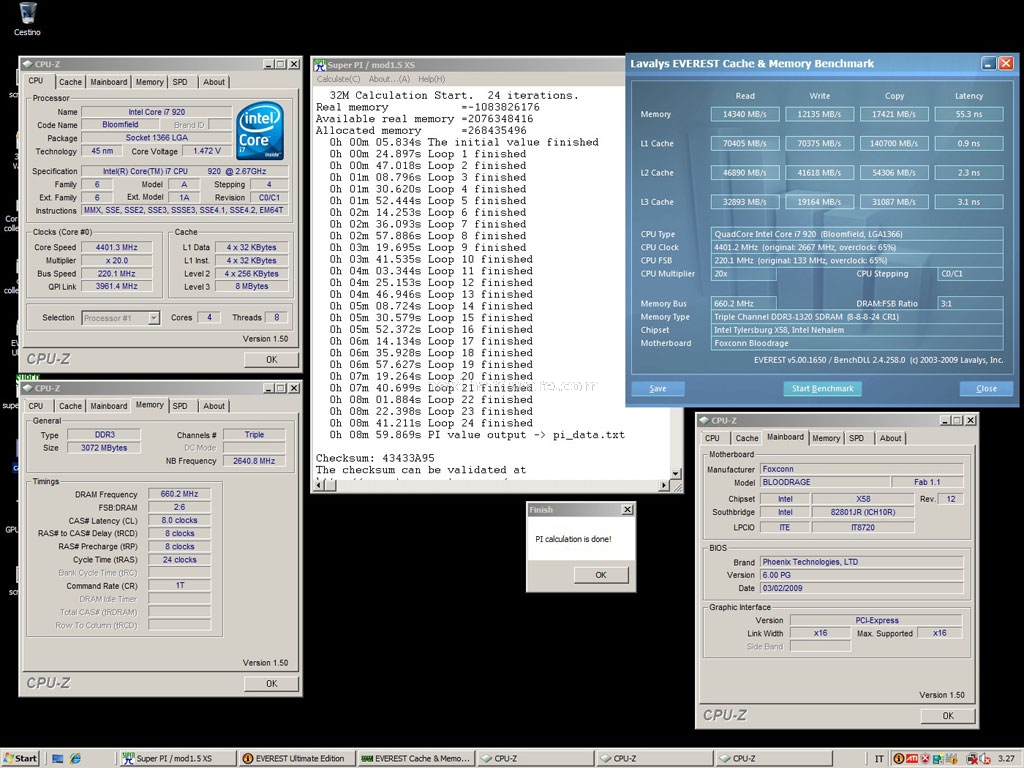This screenshot has height=768, width=1024.
Task: Open Cache tab in CPU-Z Mainboard window
Action: pyautogui.click(x=747, y=438)
